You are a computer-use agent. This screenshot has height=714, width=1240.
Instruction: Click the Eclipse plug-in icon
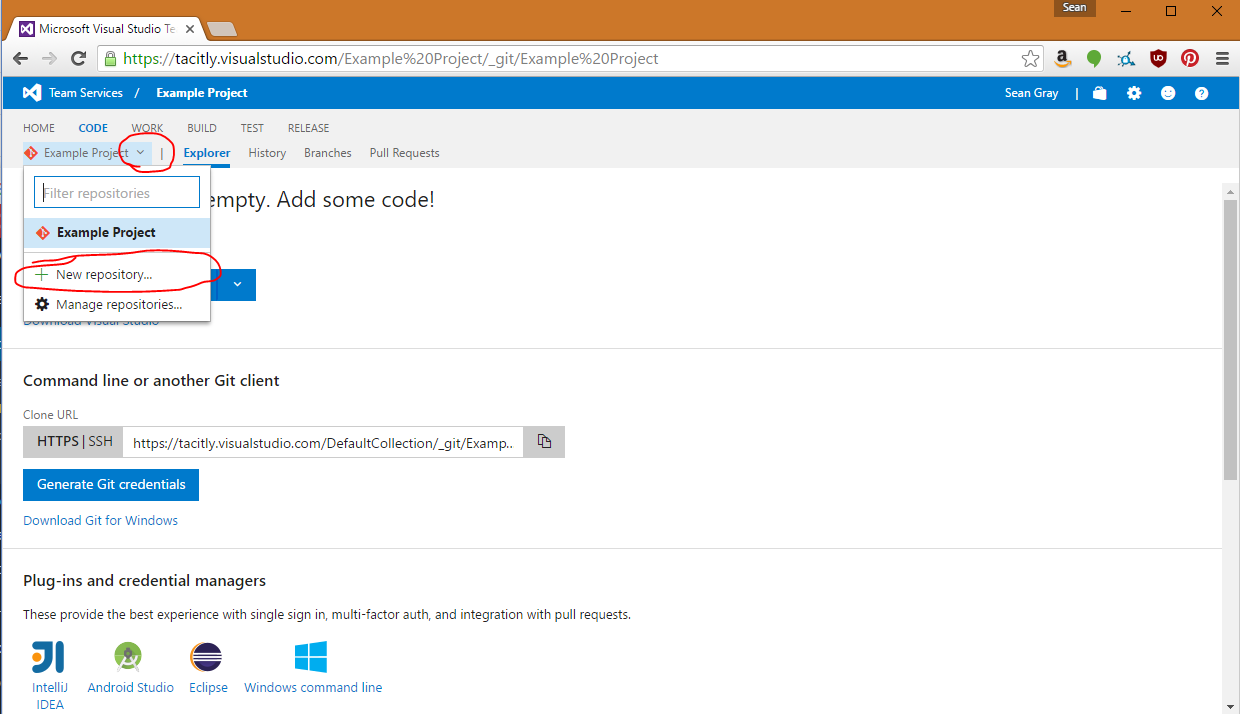point(206,657)
